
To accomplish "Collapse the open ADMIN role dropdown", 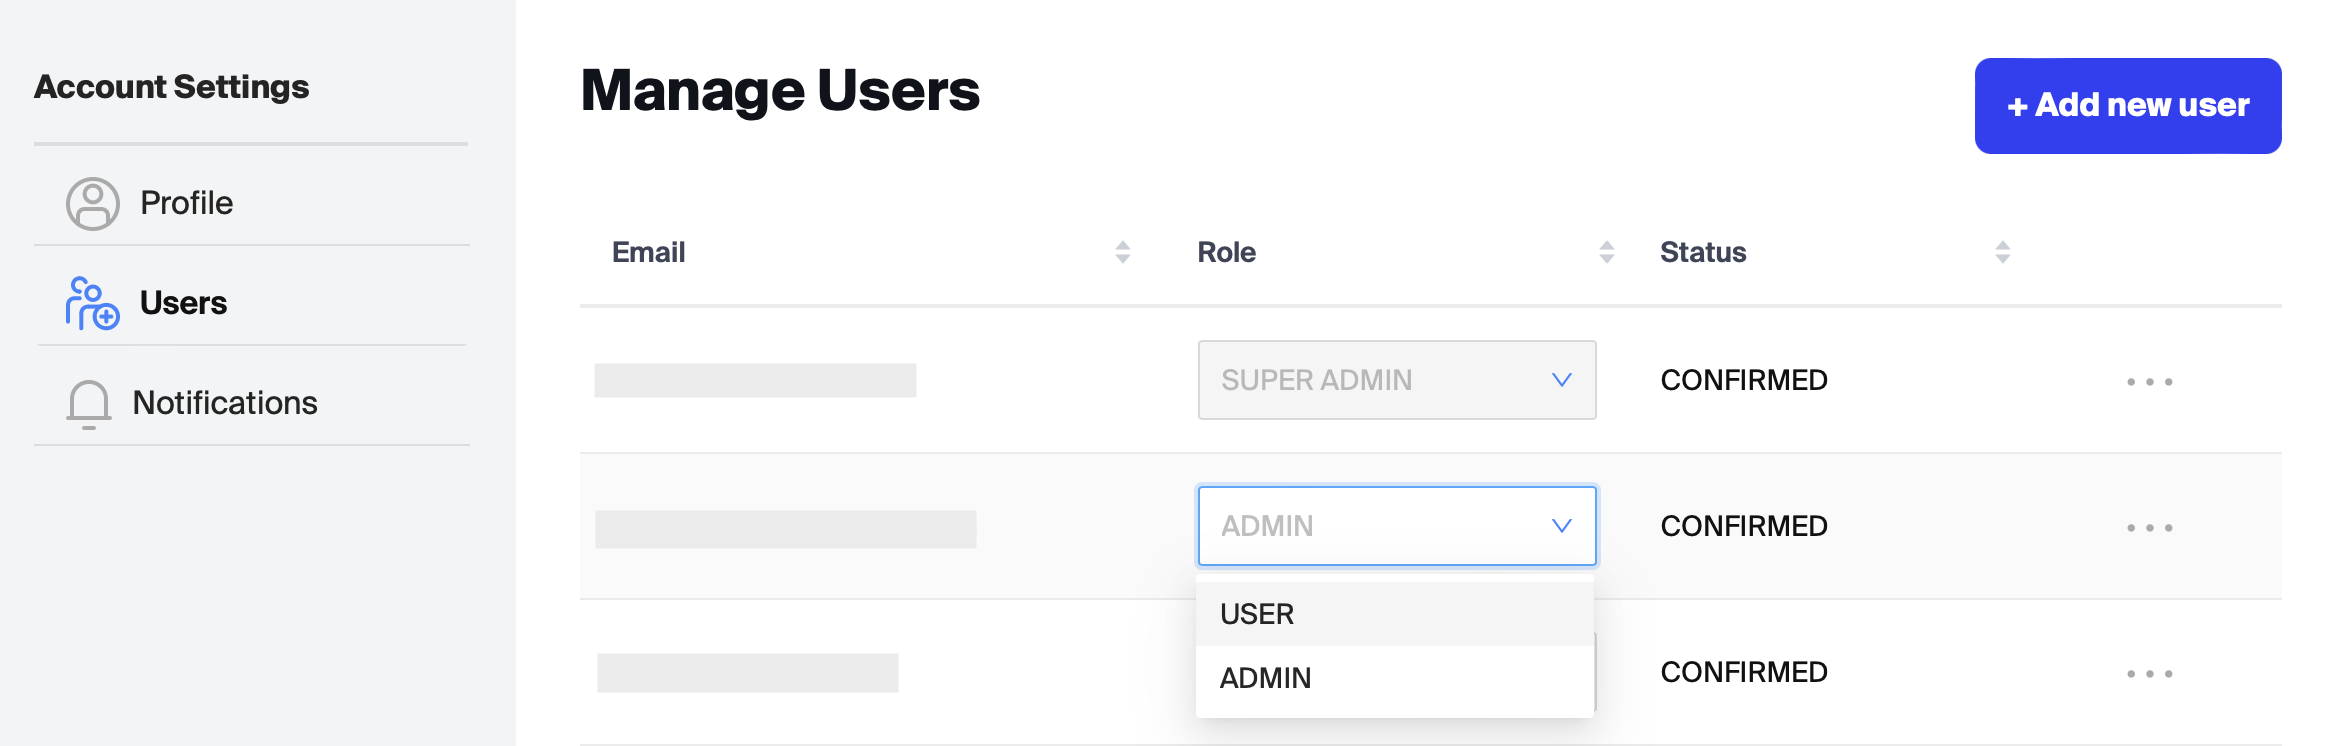I will pyautogui.click(x=1396, y=526).
